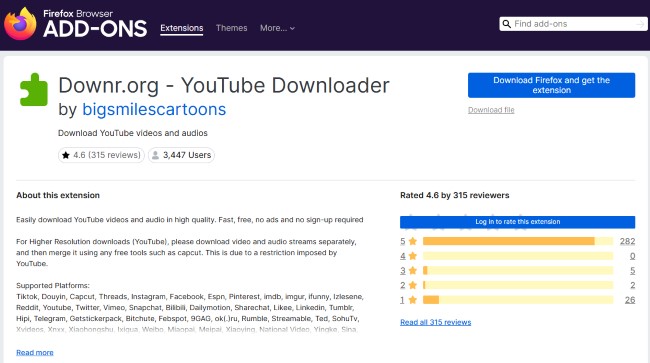The height and width of the screenshot is (363, 650).
Task: Click the star icon in the 4-star row
Action: click(x=412, y=256)
